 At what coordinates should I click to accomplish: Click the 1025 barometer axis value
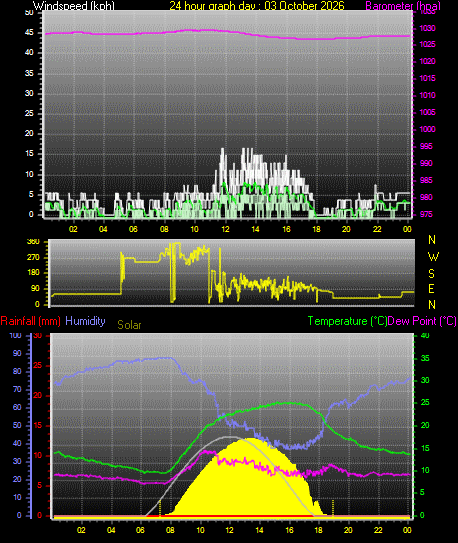428,44
